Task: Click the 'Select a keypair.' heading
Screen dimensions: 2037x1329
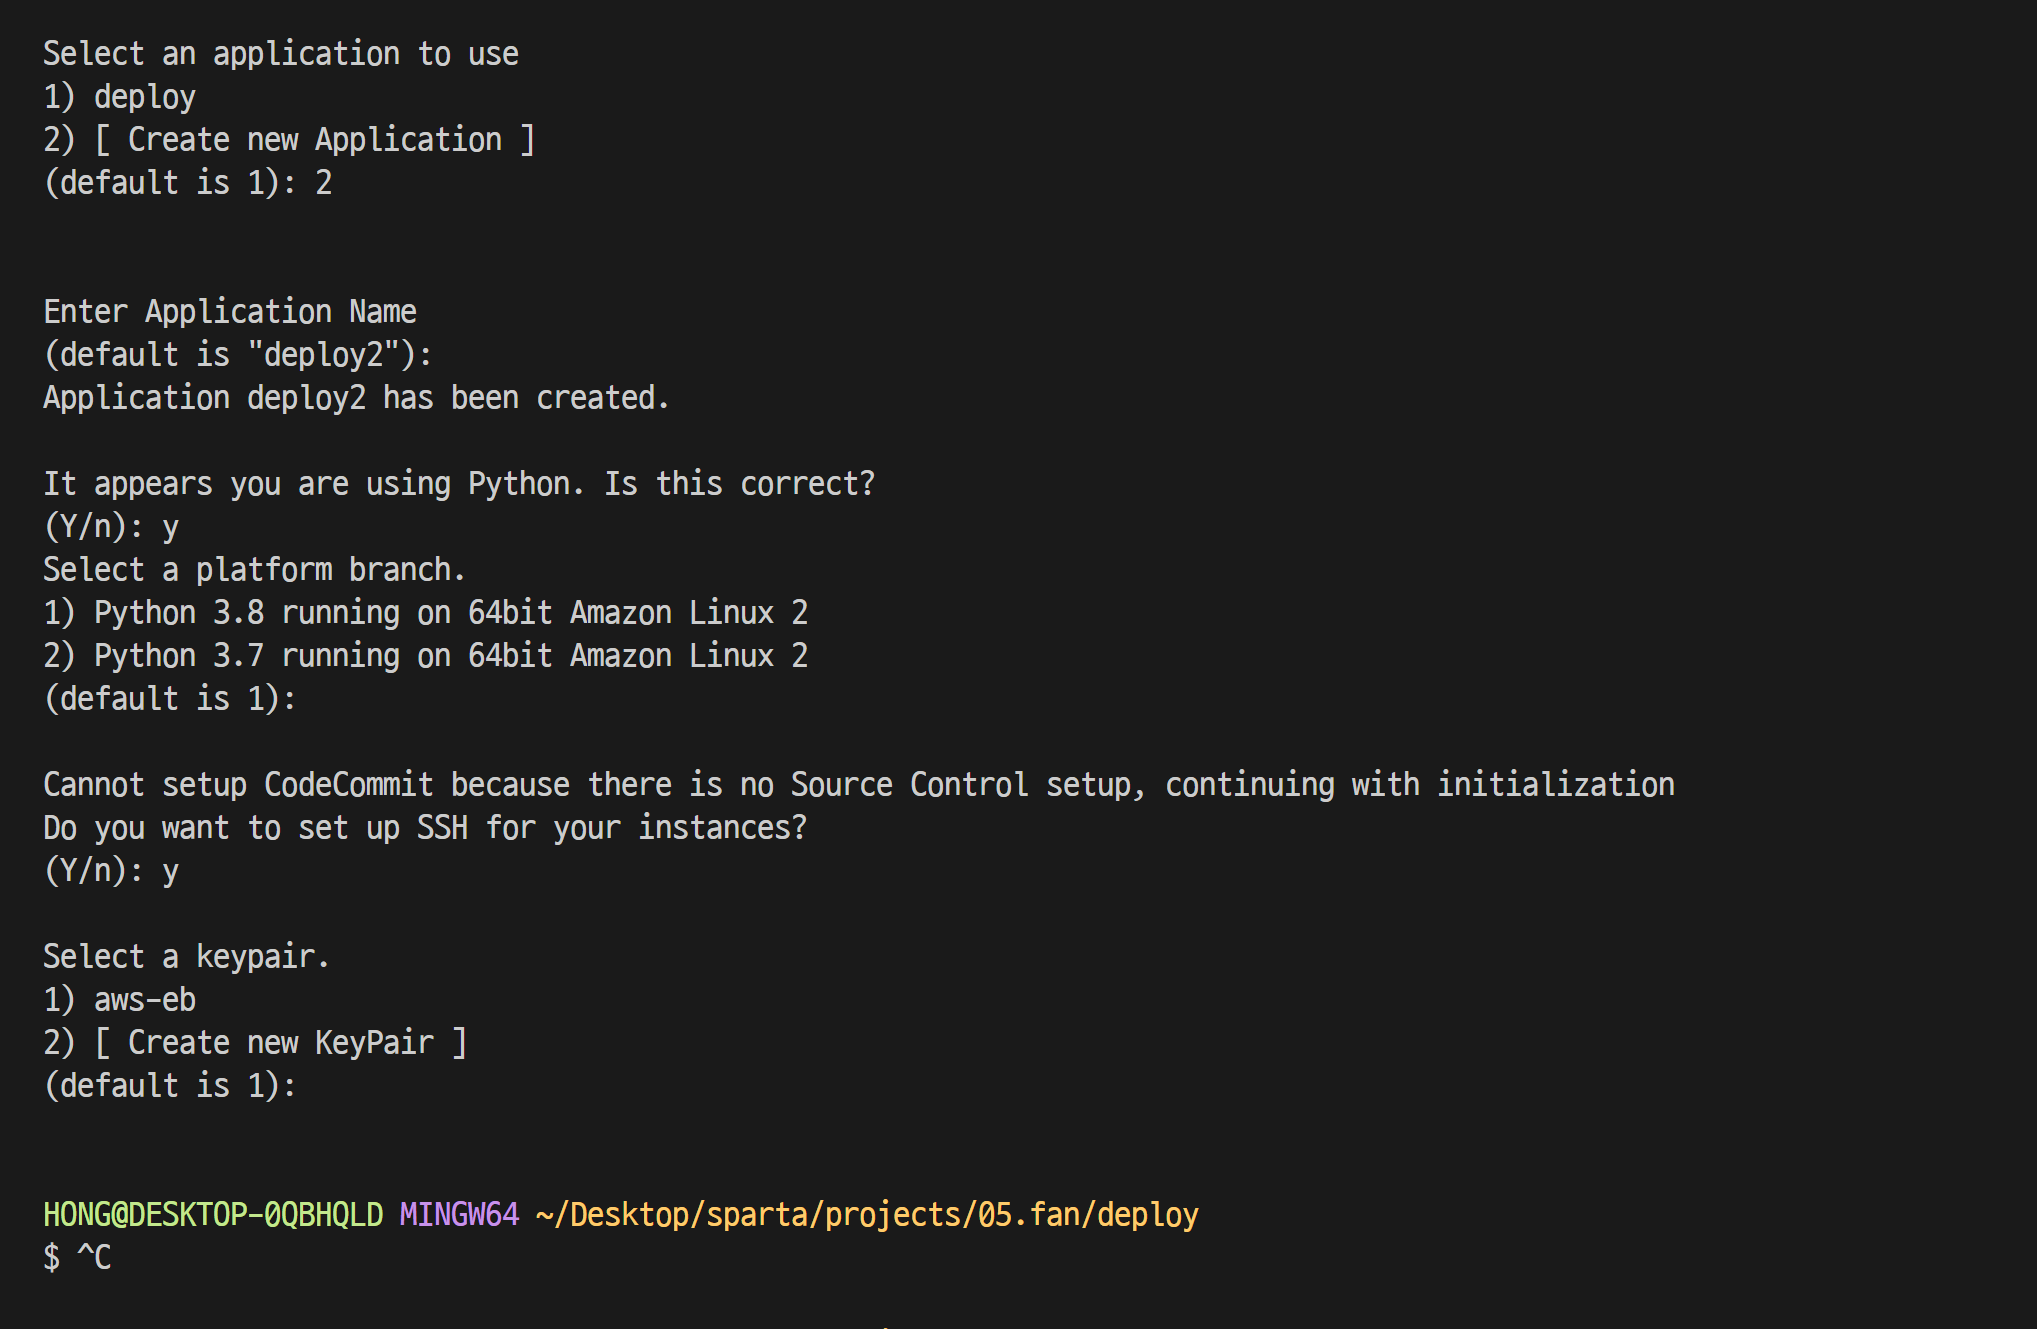Action: [186, 957]
